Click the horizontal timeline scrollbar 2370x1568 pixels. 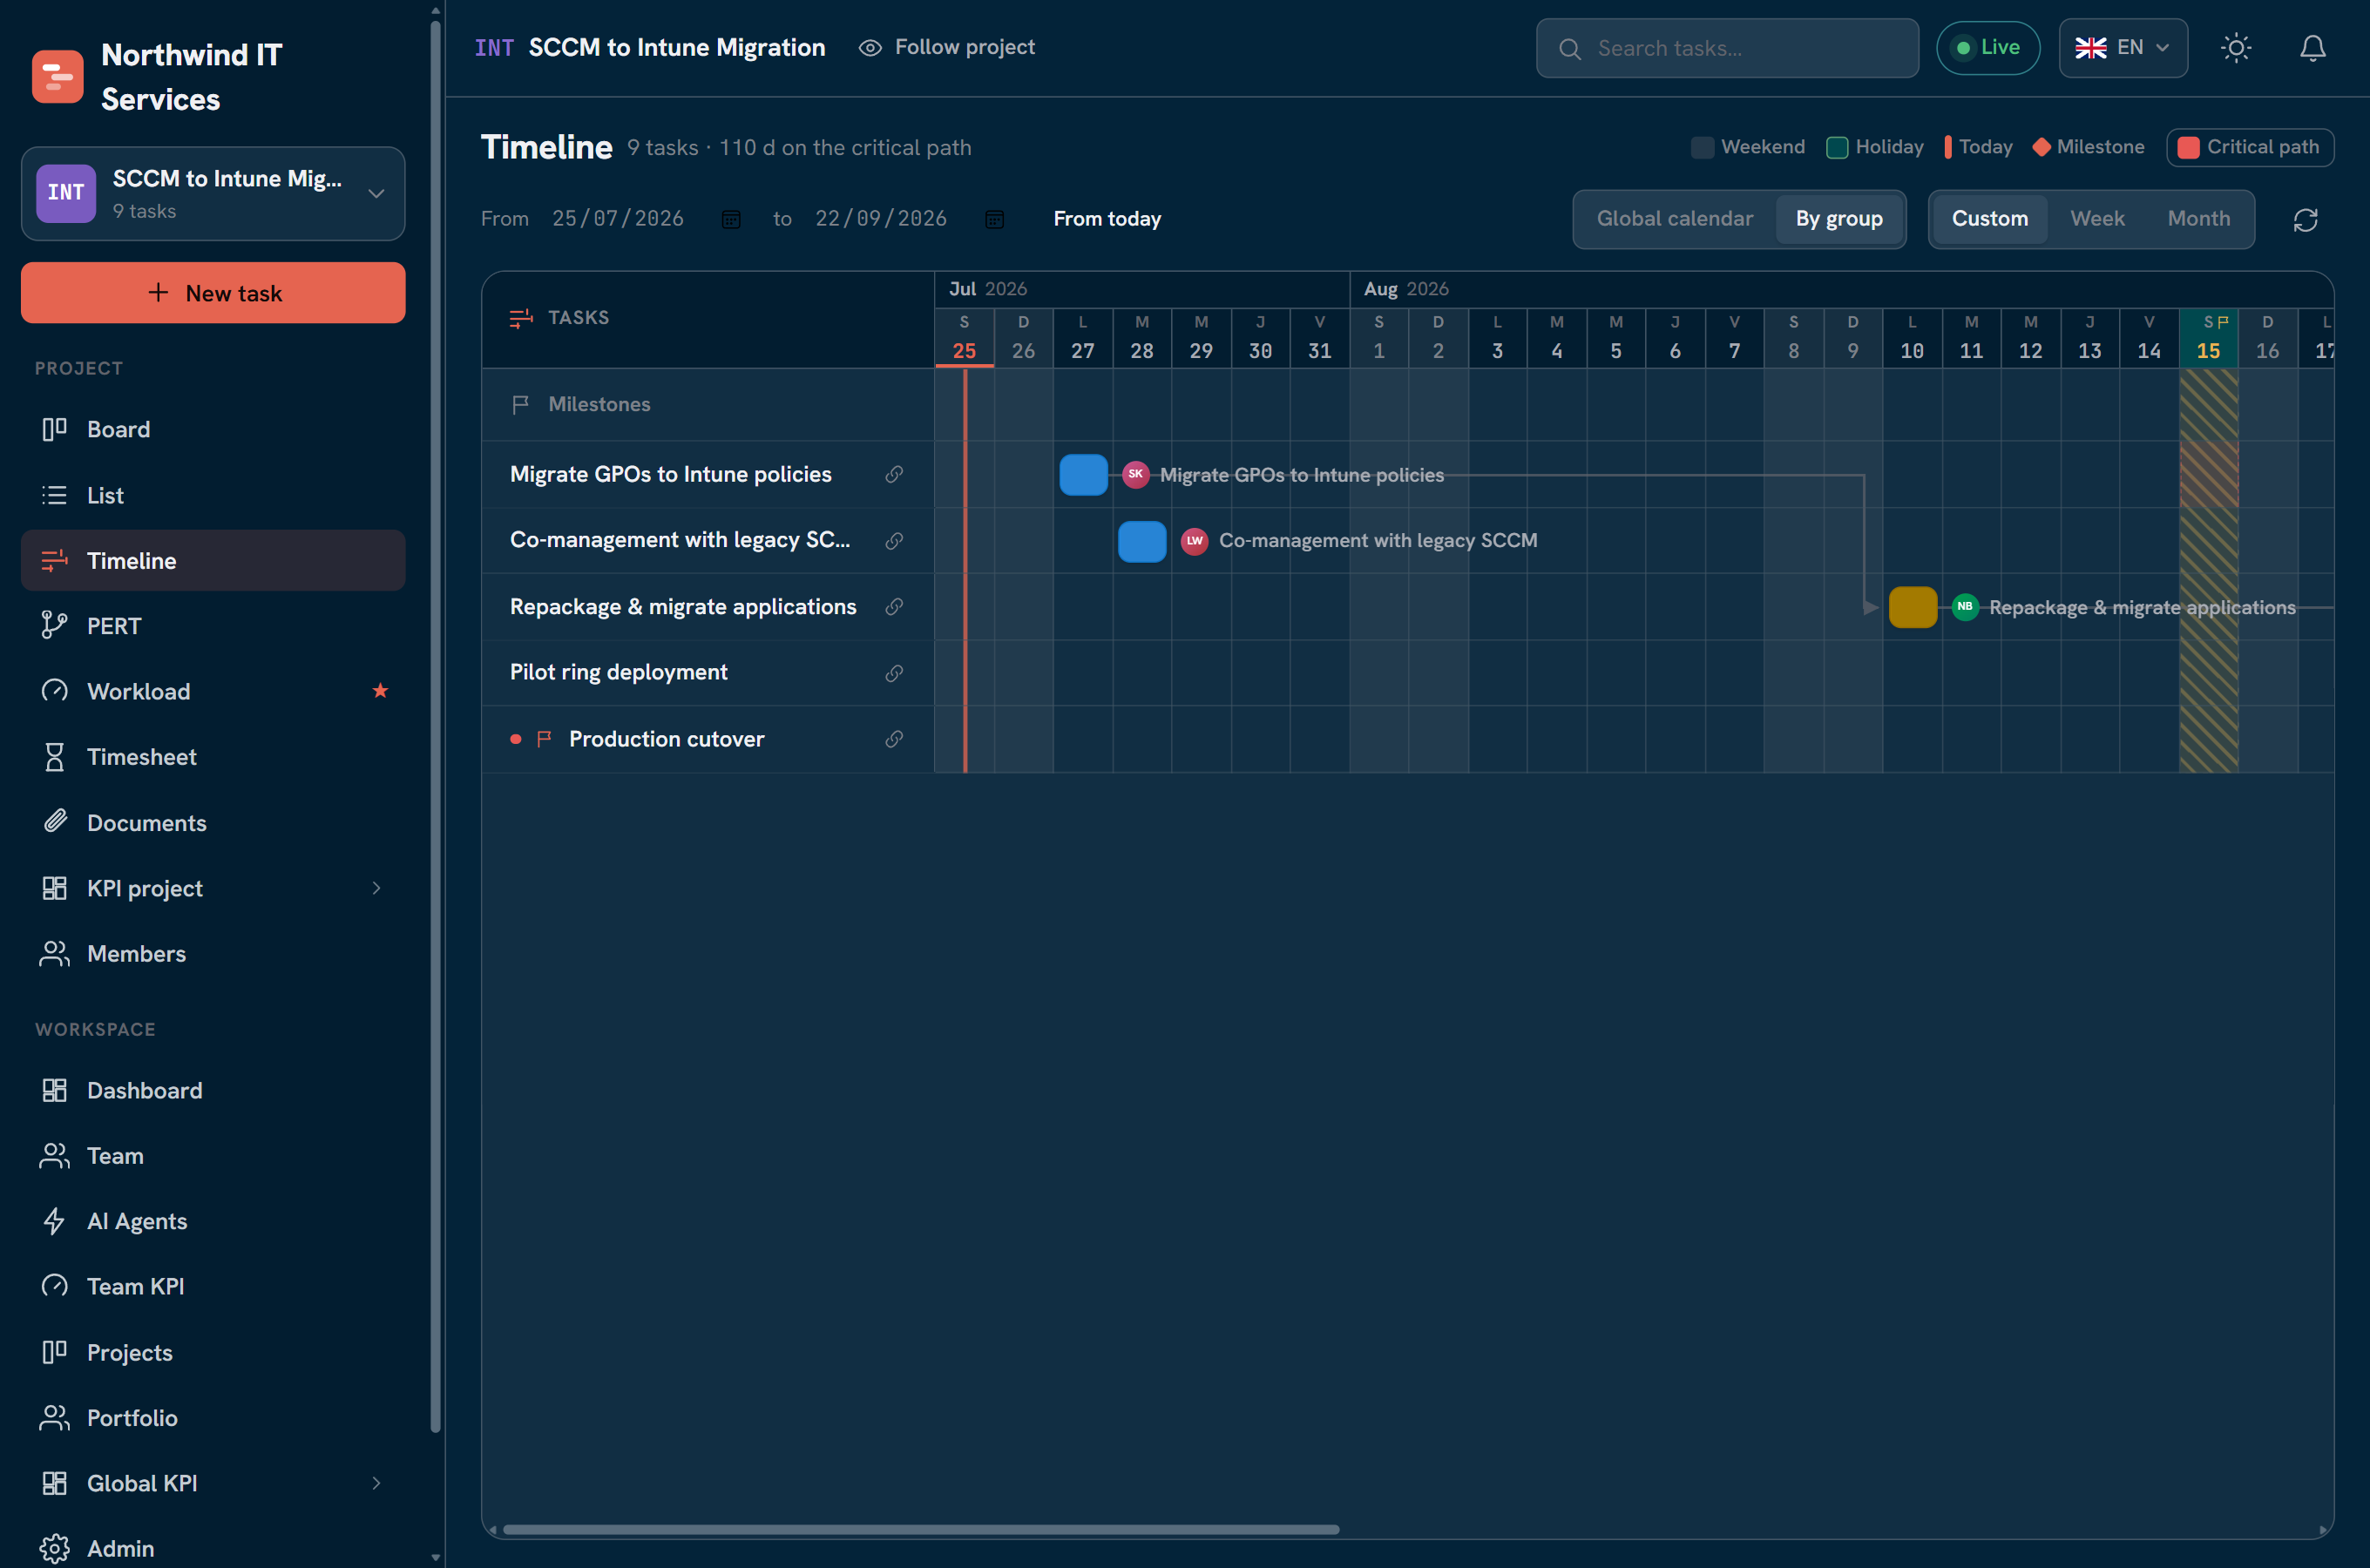click(921, 1529)
